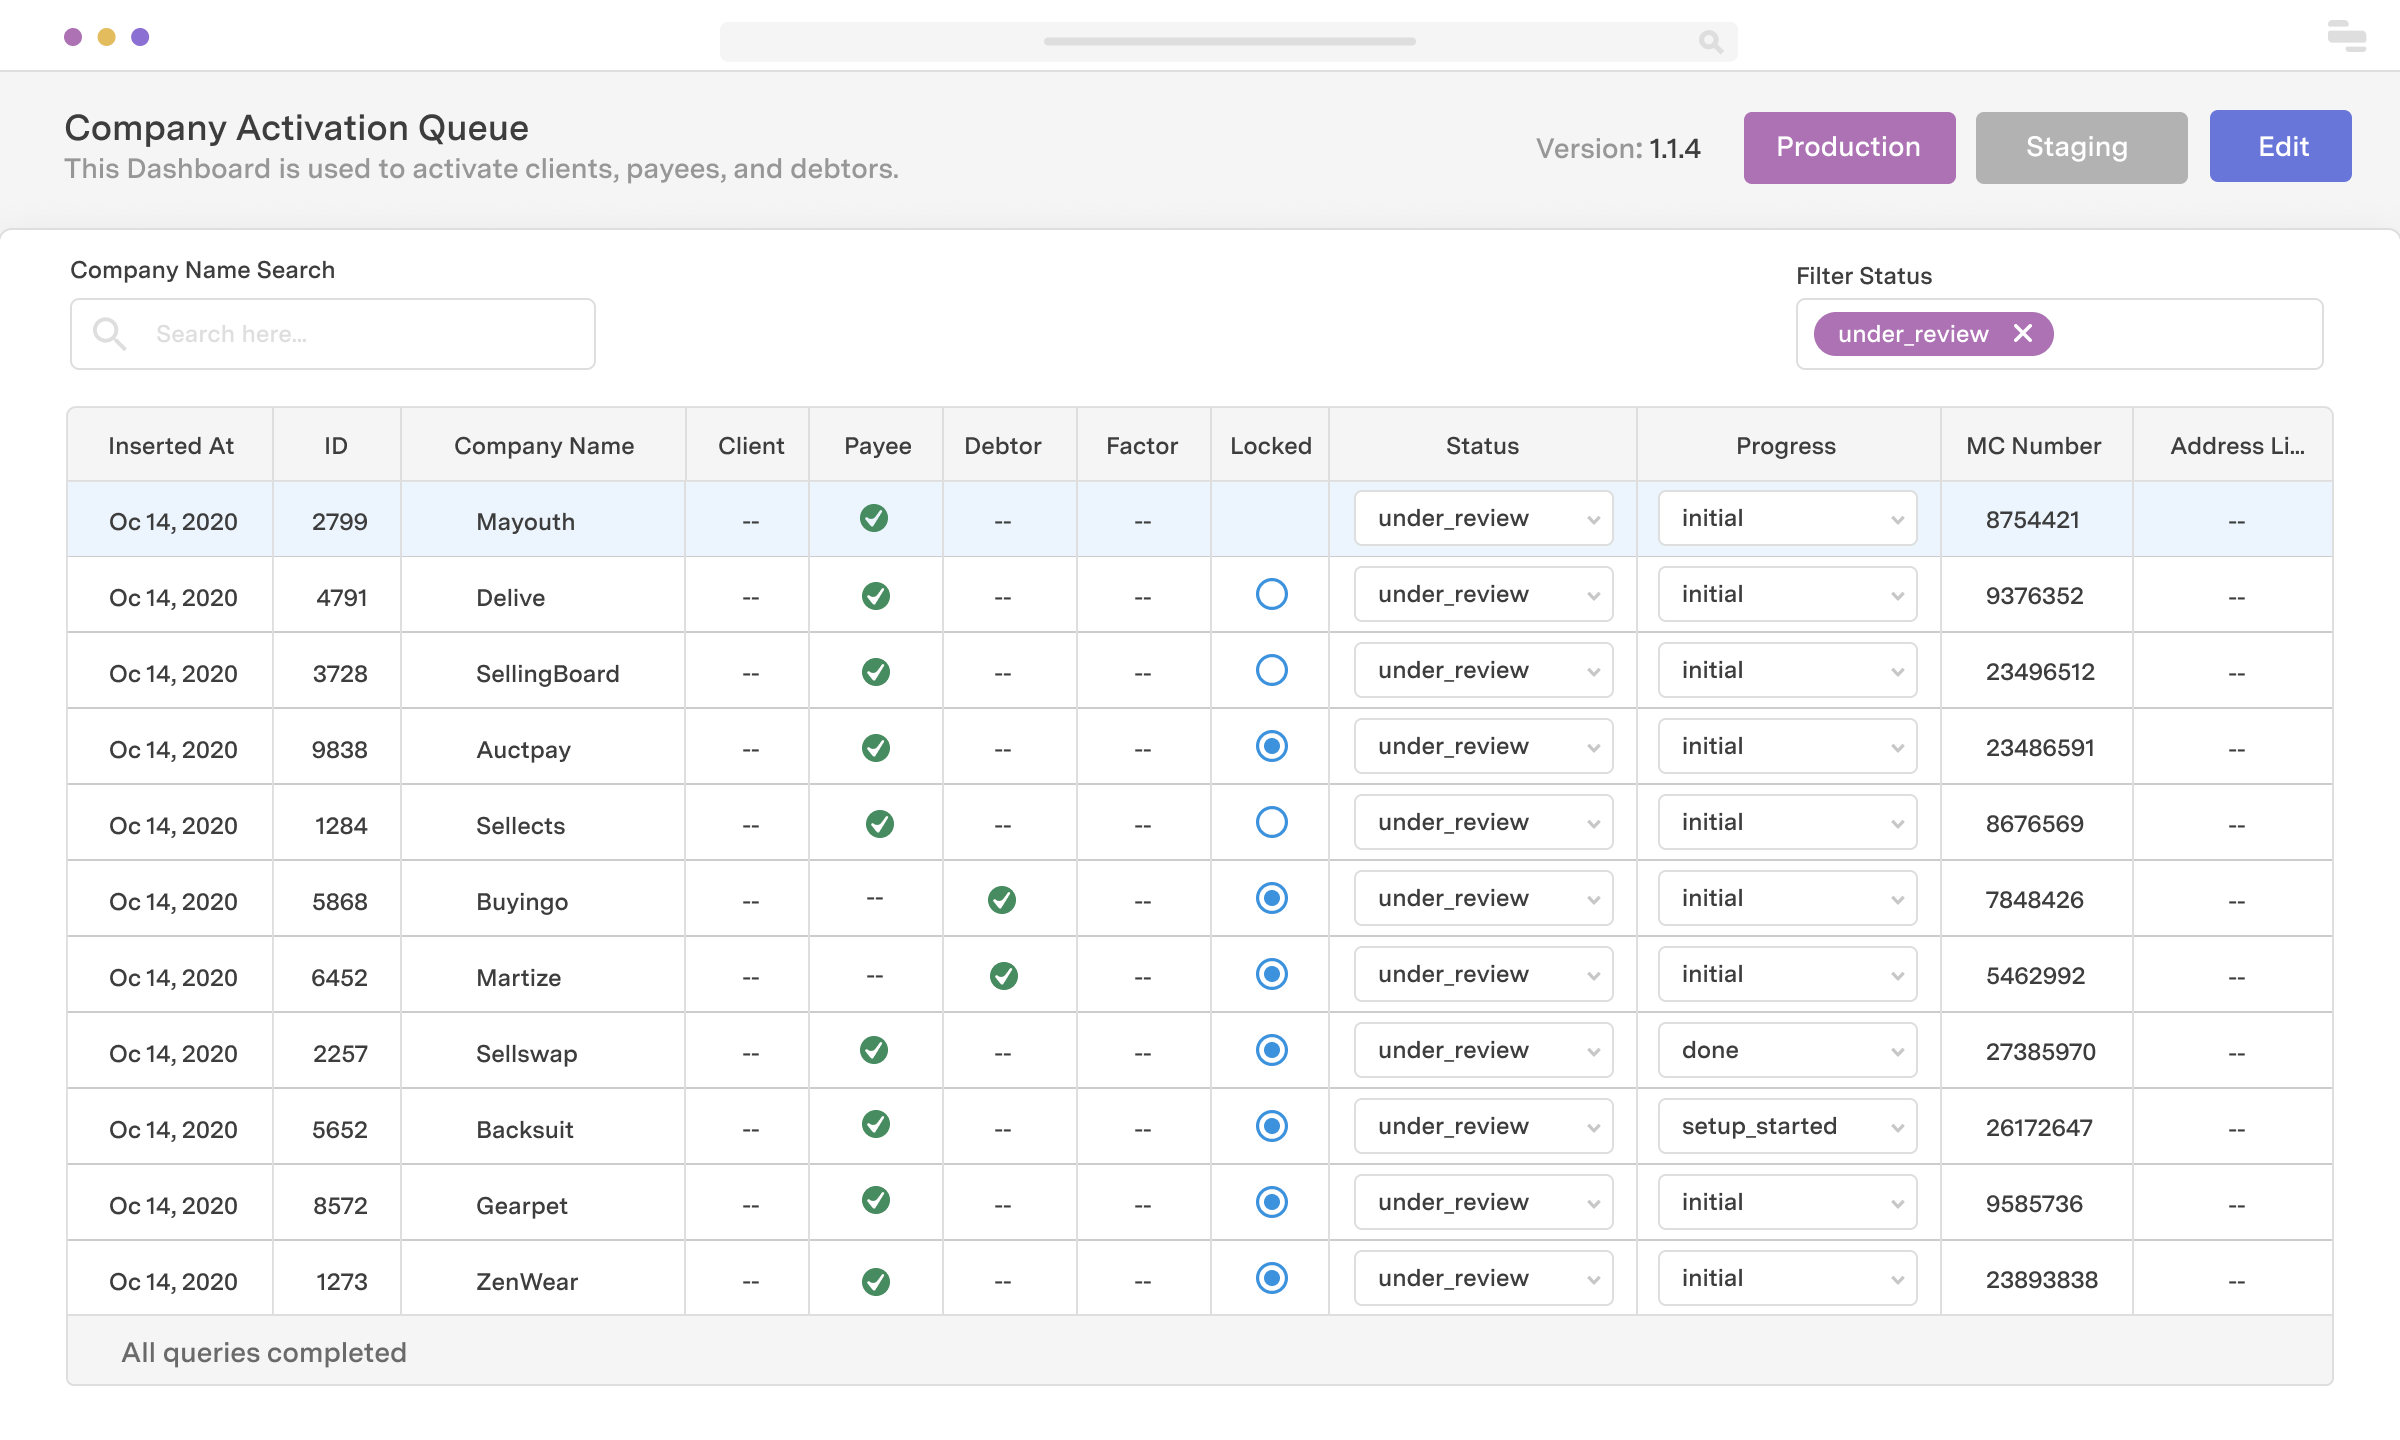Expand the Progress dropdown for Backsuit

point(1898,1126)
